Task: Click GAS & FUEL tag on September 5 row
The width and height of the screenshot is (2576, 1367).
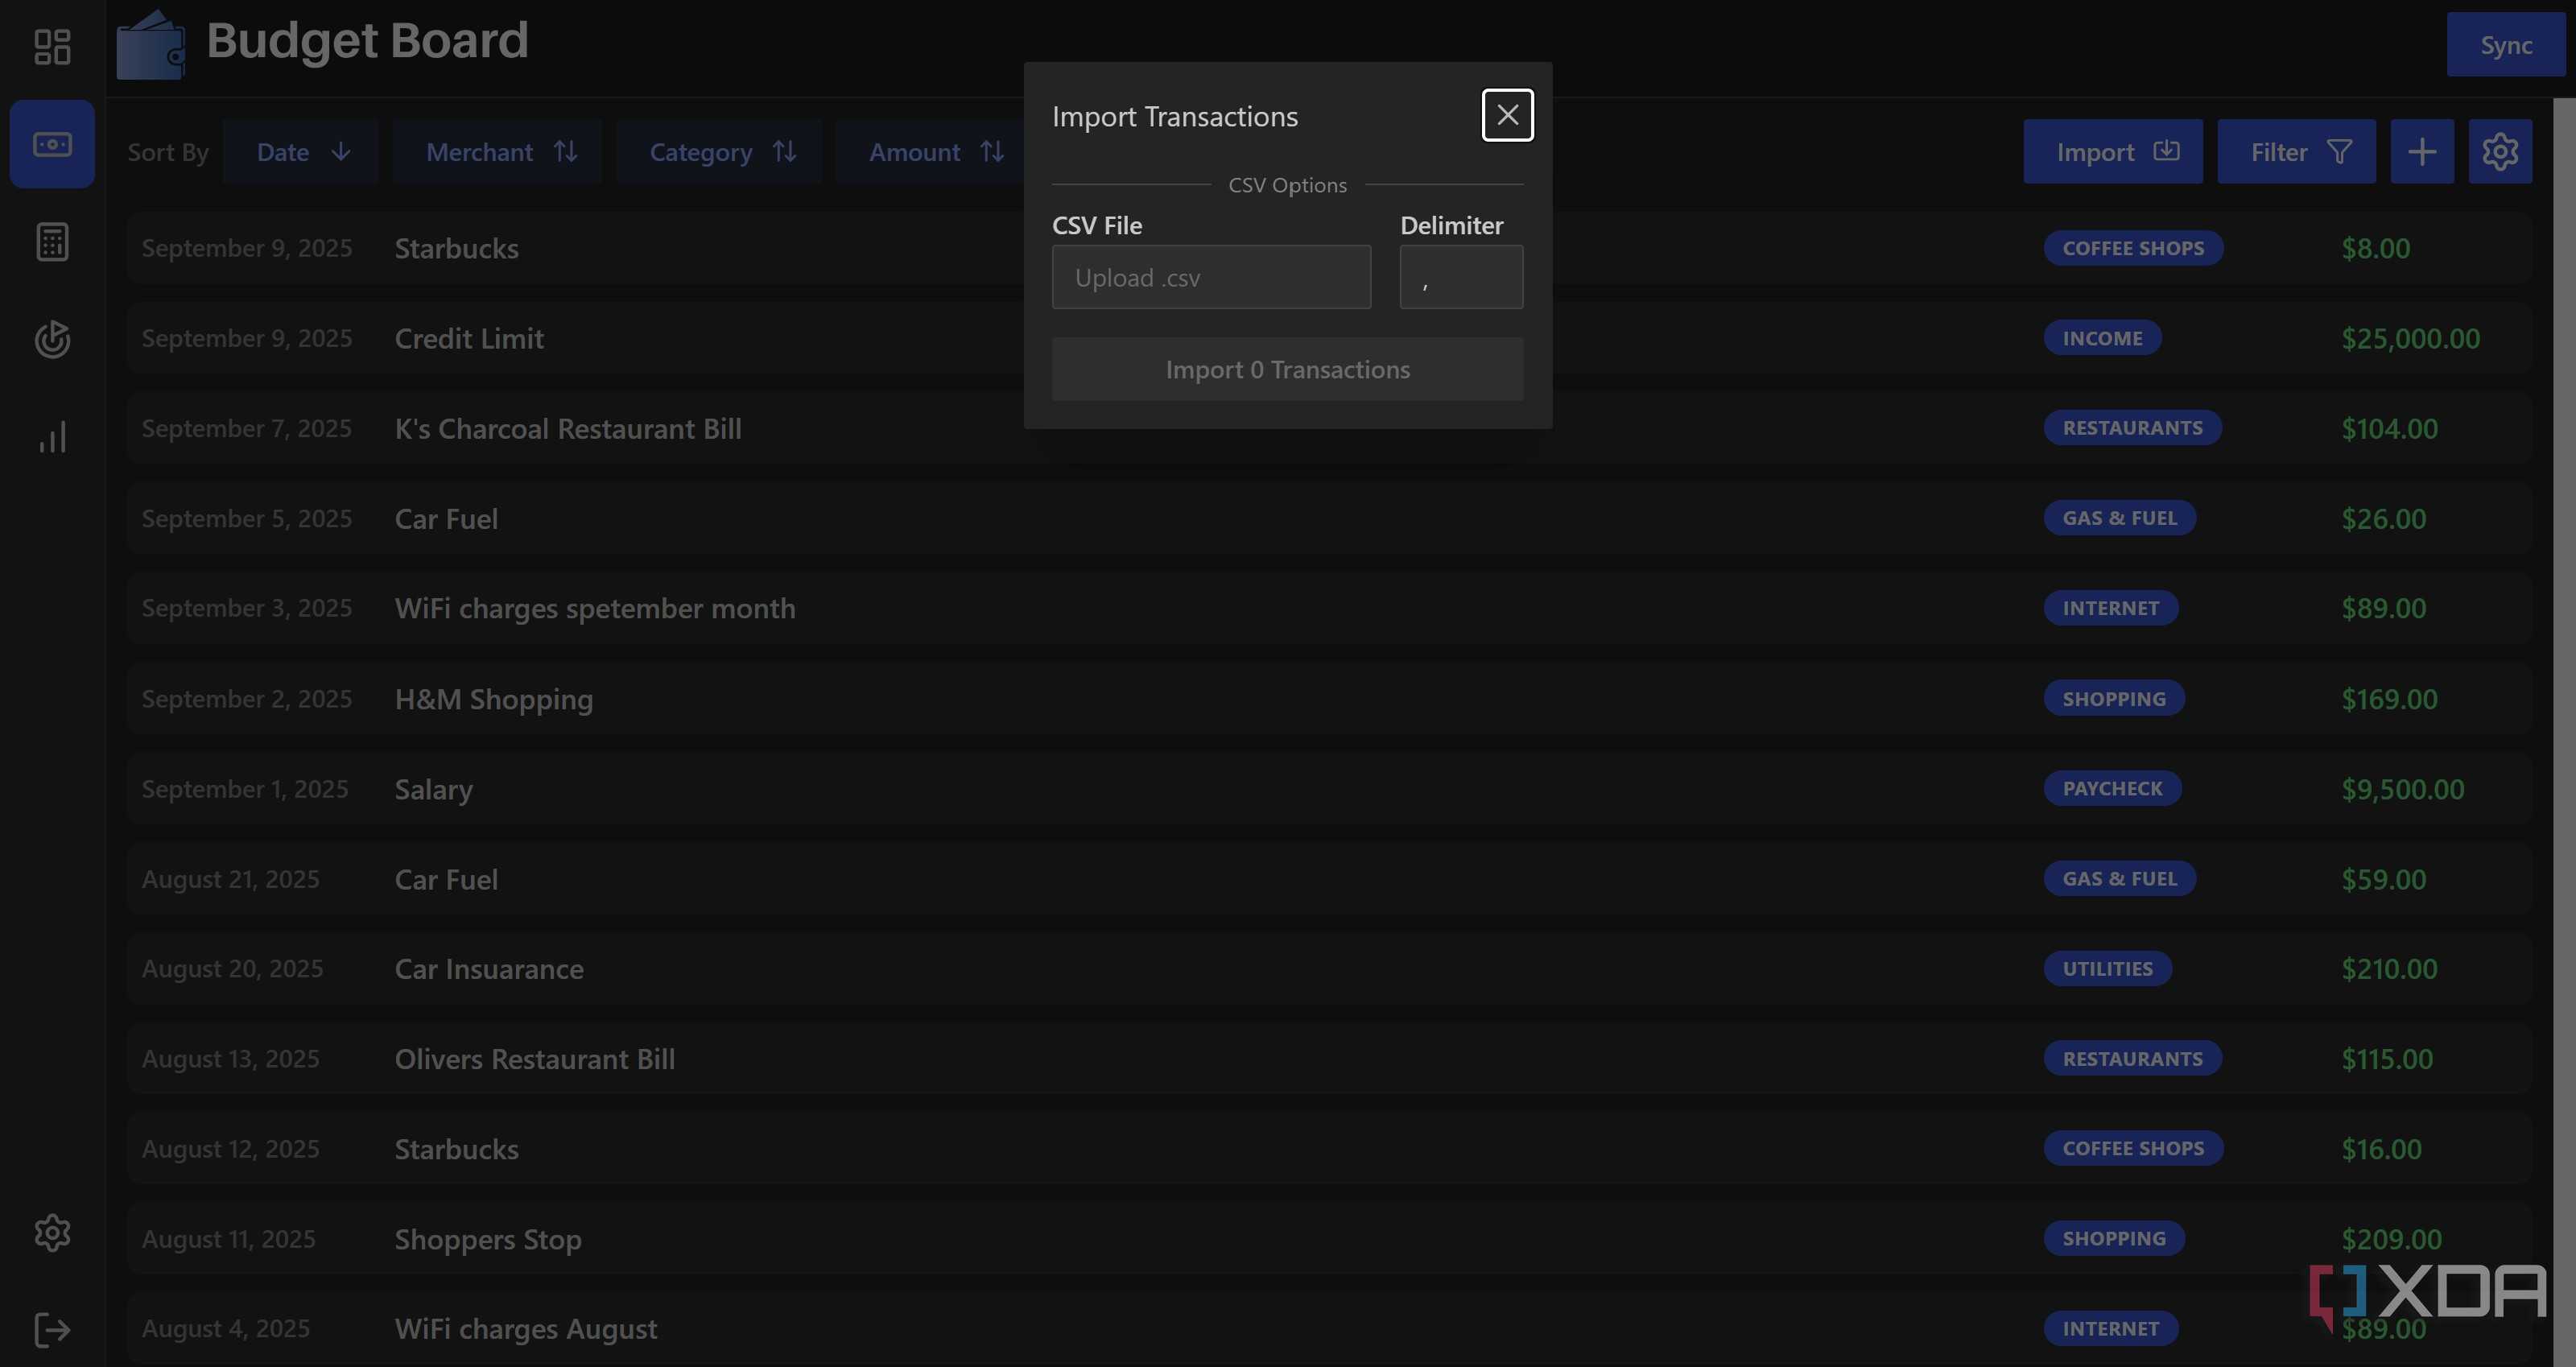Action: (2119, 518)
